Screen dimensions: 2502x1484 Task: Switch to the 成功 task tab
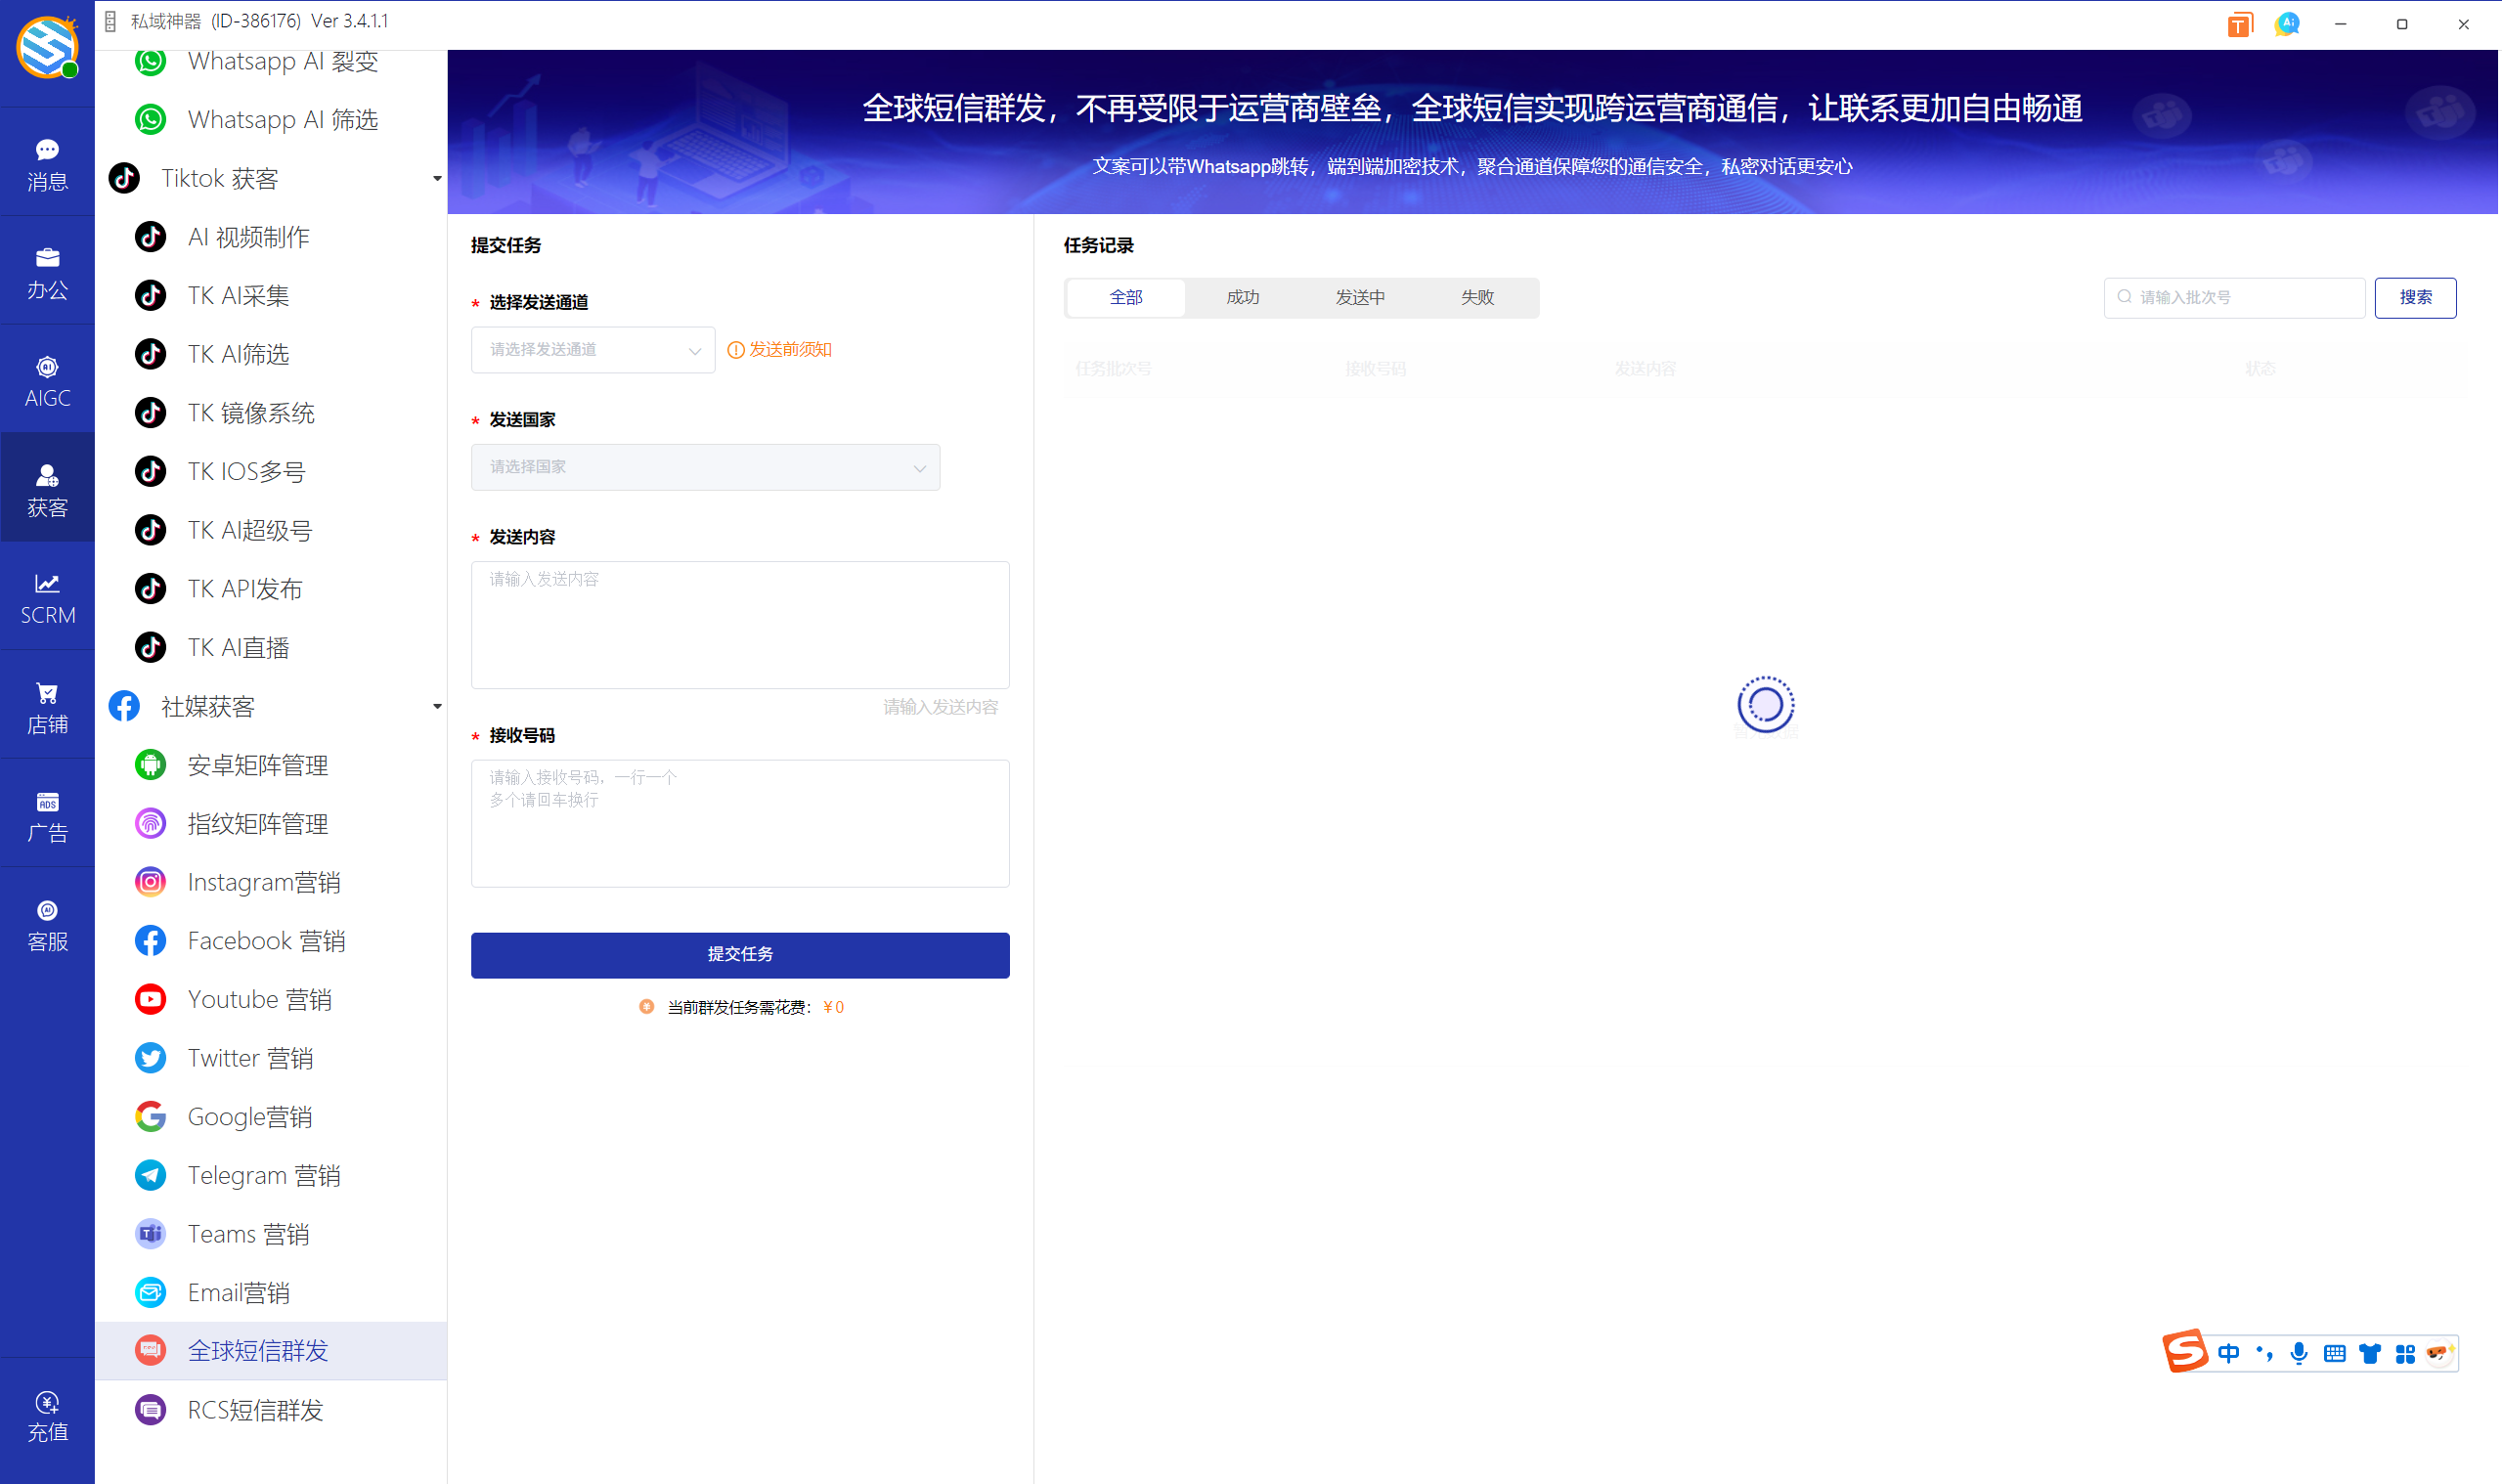(x=1242, y=297)
